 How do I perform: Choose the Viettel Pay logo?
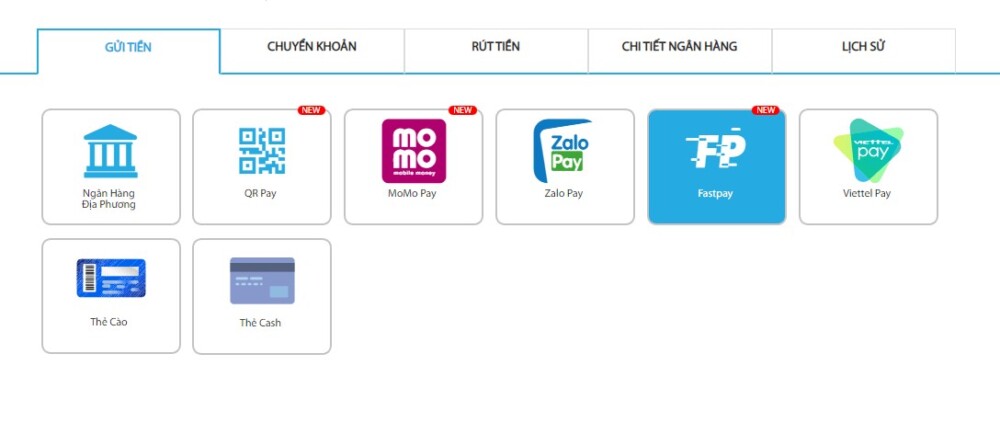[x=868, y=150]
